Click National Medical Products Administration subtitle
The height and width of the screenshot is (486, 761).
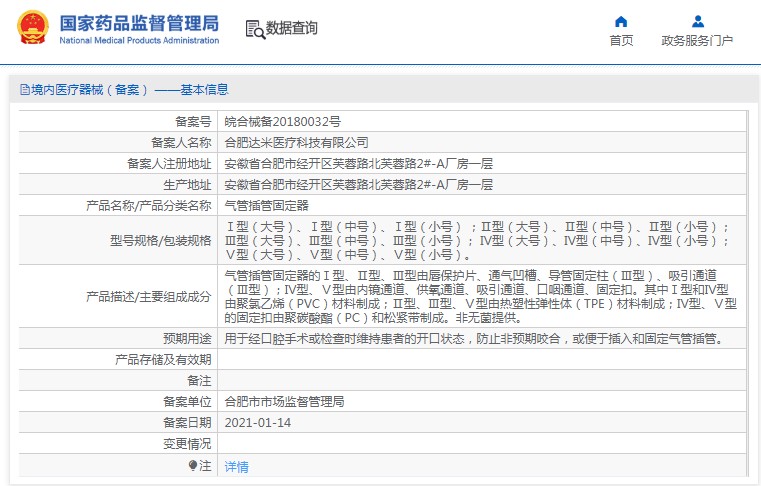pyautogui.click(x=139, y=40)
